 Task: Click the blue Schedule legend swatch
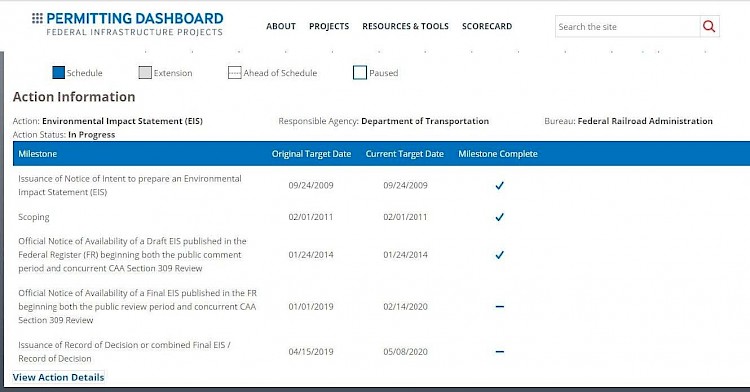point(58,73)
